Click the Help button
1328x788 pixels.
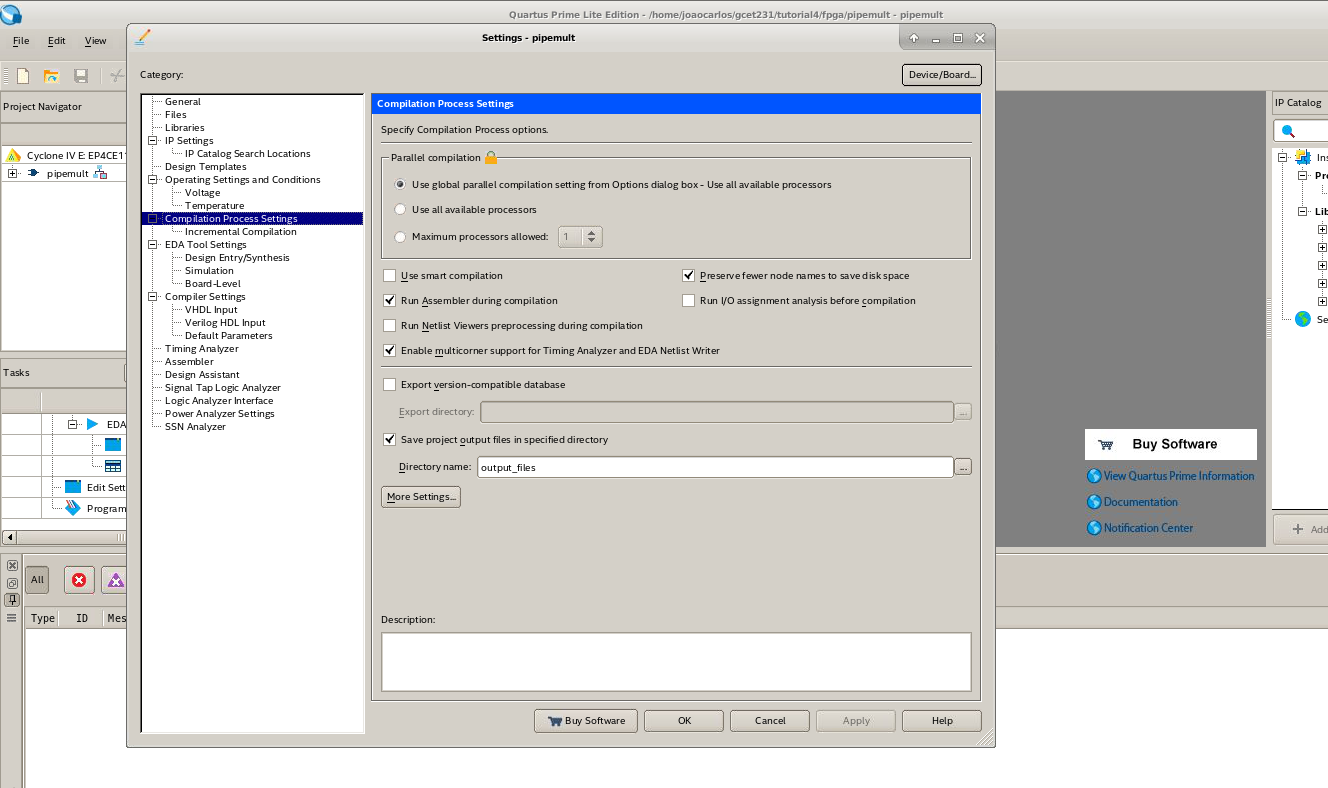(x=942, y=721)
